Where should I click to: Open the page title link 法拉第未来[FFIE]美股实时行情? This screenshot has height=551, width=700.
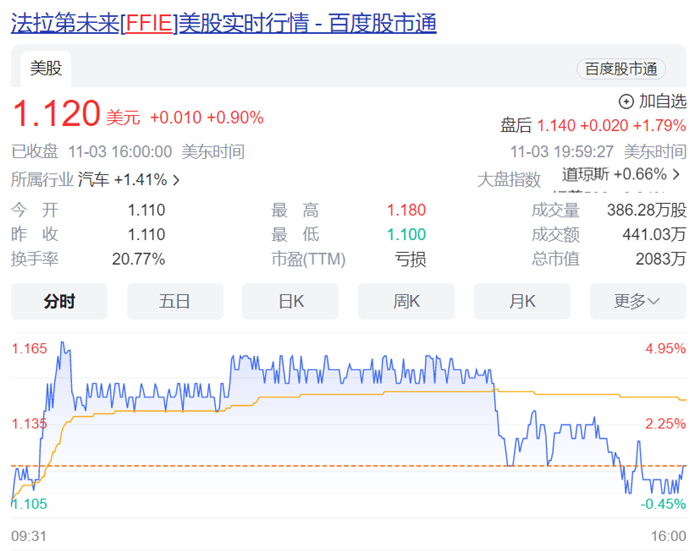click(x=223, y=24)
